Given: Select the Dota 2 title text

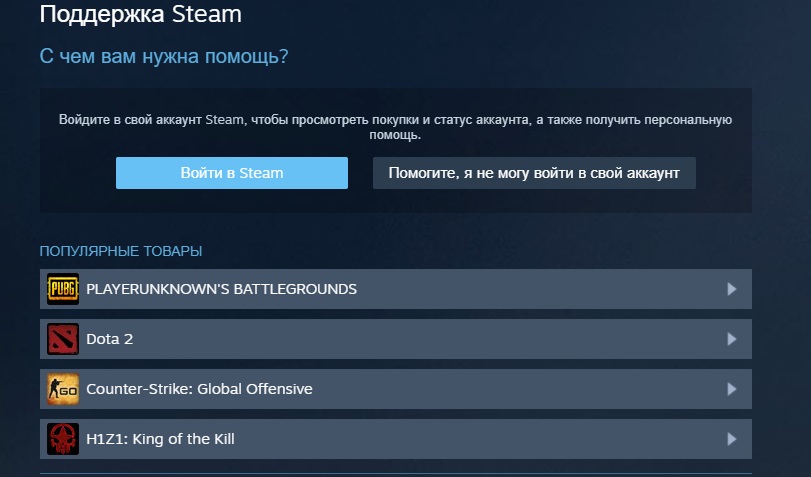Looking at the screenshot, I should coord(110,339).
